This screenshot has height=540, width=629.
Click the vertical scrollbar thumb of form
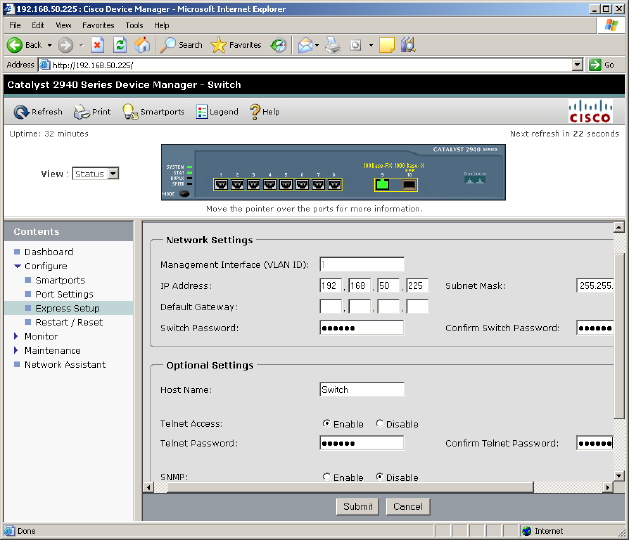[x=619, y=336]
